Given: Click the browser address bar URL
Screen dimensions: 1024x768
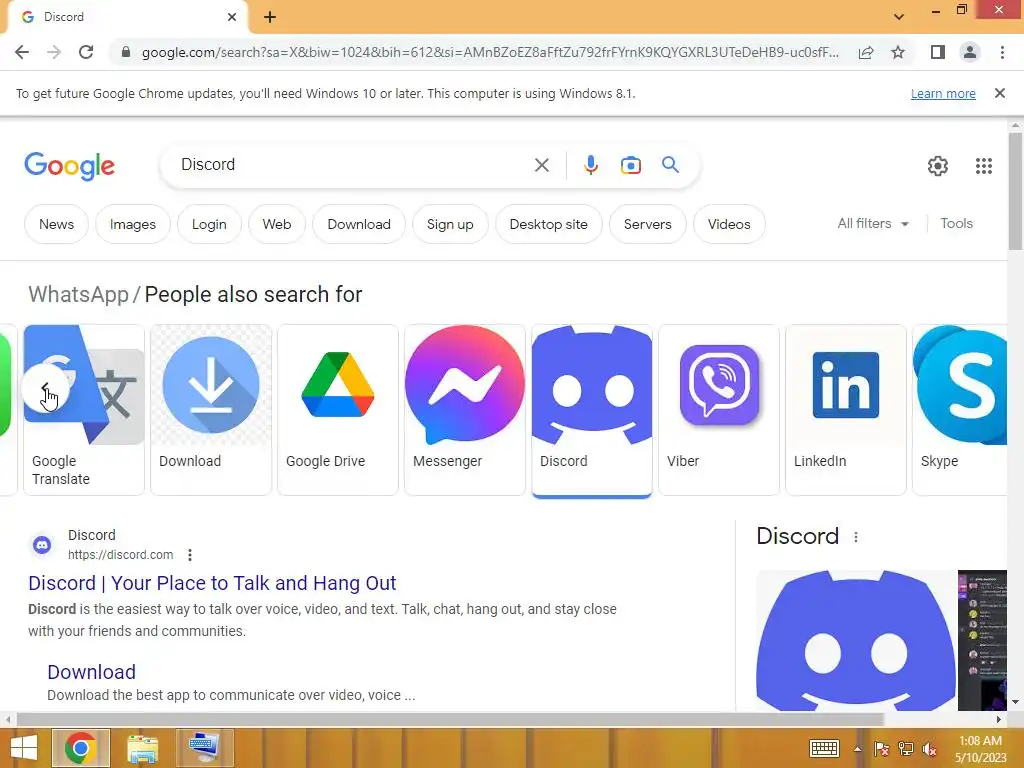Looking at the screenshot, I should (490, 52).
